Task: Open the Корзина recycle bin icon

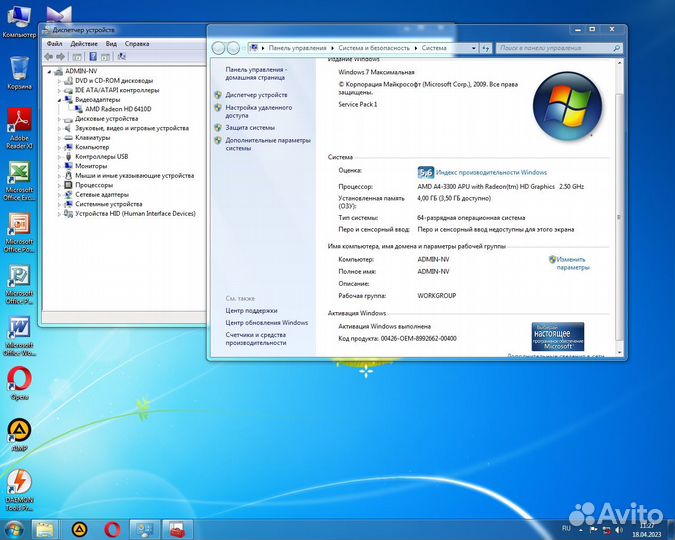Action: point(19,72)
